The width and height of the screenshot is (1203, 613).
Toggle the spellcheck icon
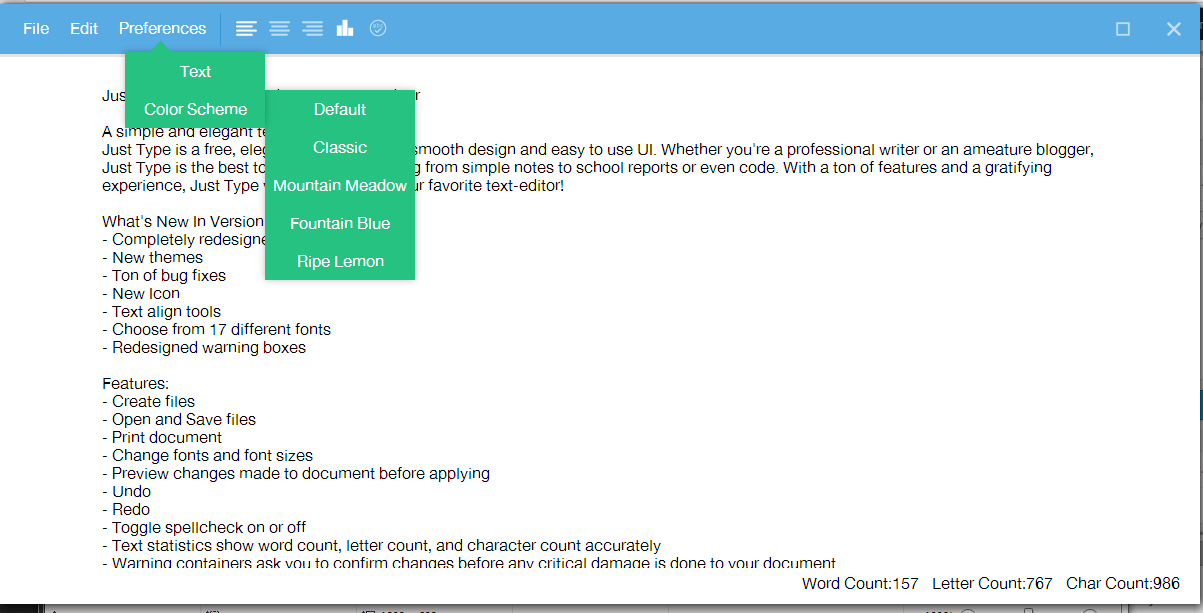coord(378,28)
